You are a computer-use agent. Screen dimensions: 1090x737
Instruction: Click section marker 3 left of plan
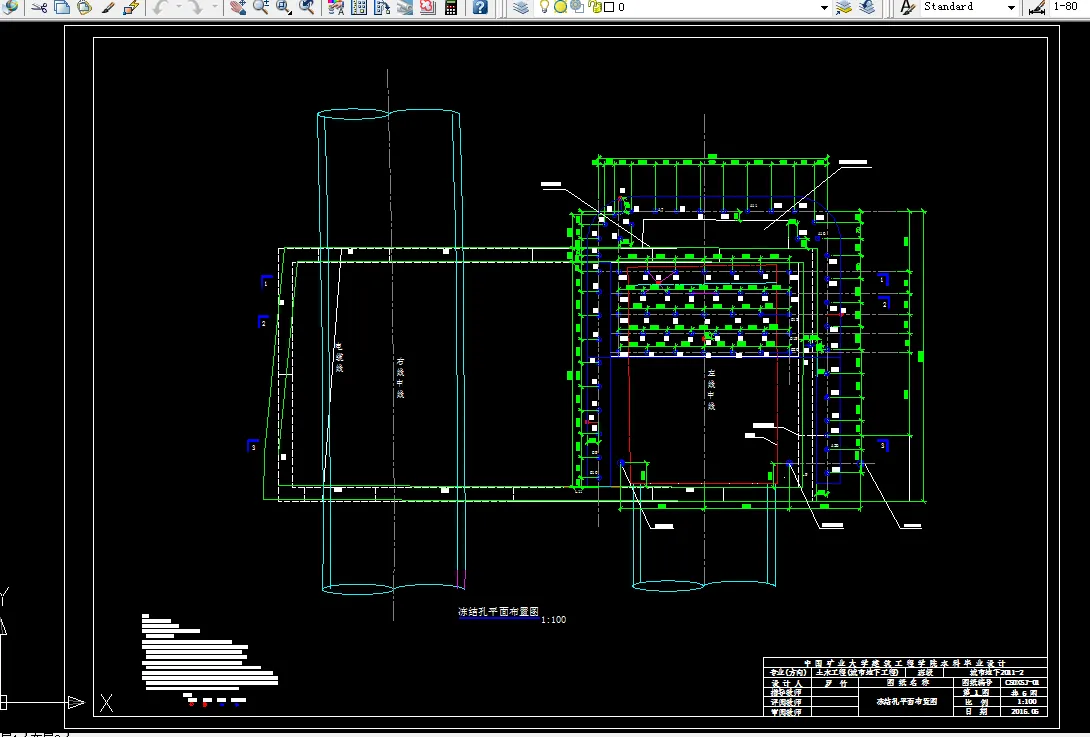(253, 446)
